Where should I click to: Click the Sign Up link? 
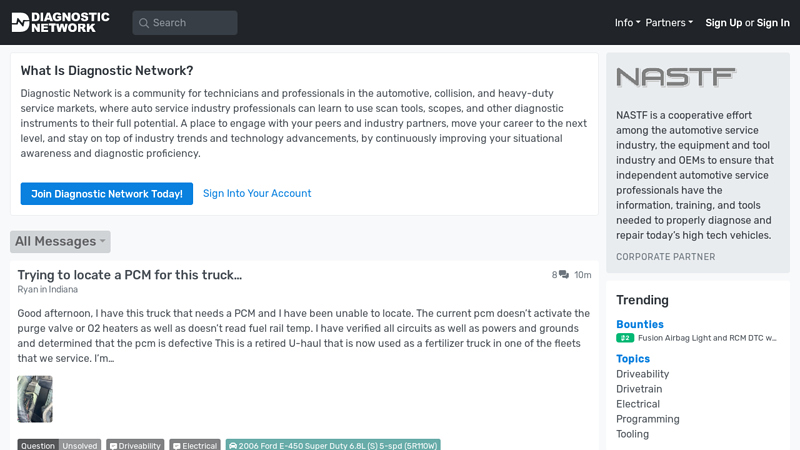(x=723, y=23)
